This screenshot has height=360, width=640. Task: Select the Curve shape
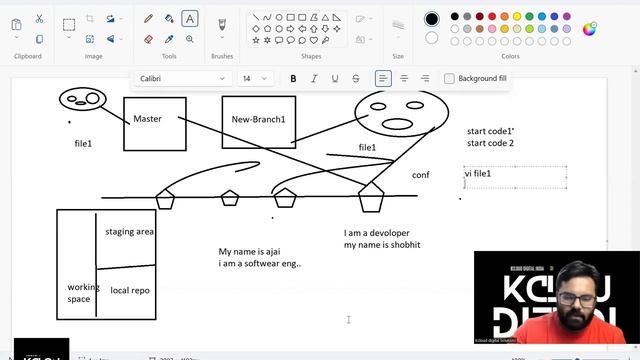[x=267, y=17]
